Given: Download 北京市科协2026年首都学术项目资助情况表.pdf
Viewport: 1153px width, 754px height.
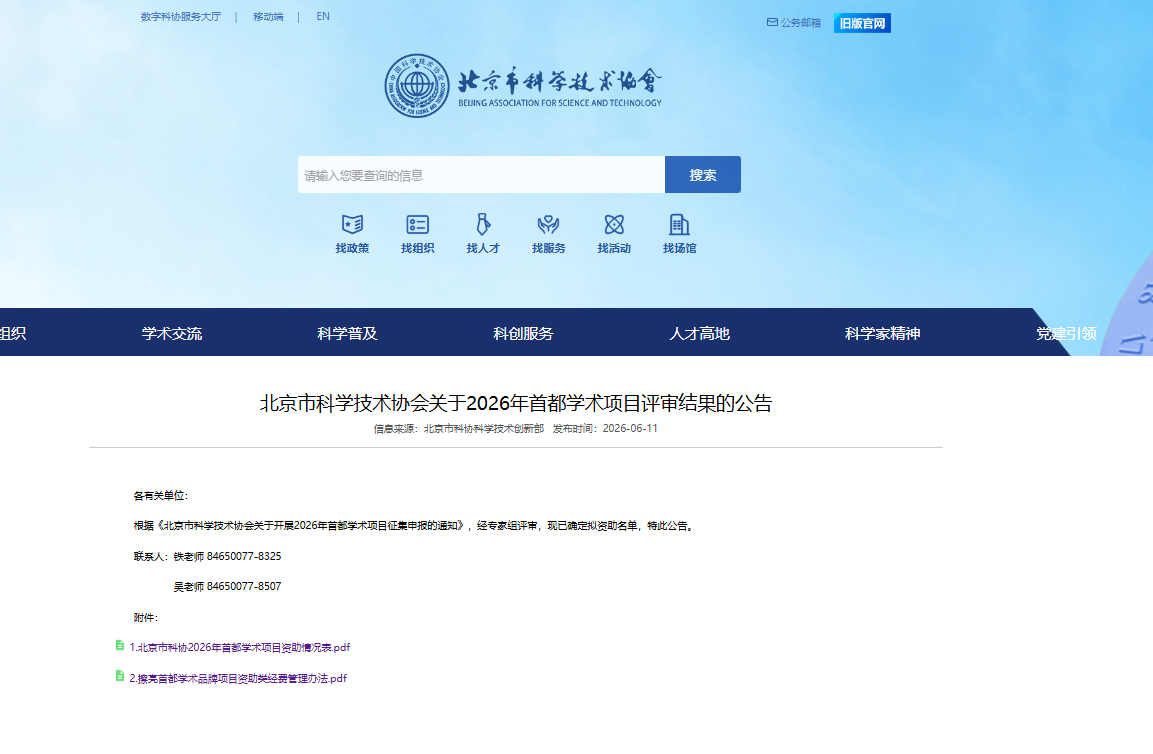Looking at the screenshot, I should pyautogui.click(x=240, y=647).
